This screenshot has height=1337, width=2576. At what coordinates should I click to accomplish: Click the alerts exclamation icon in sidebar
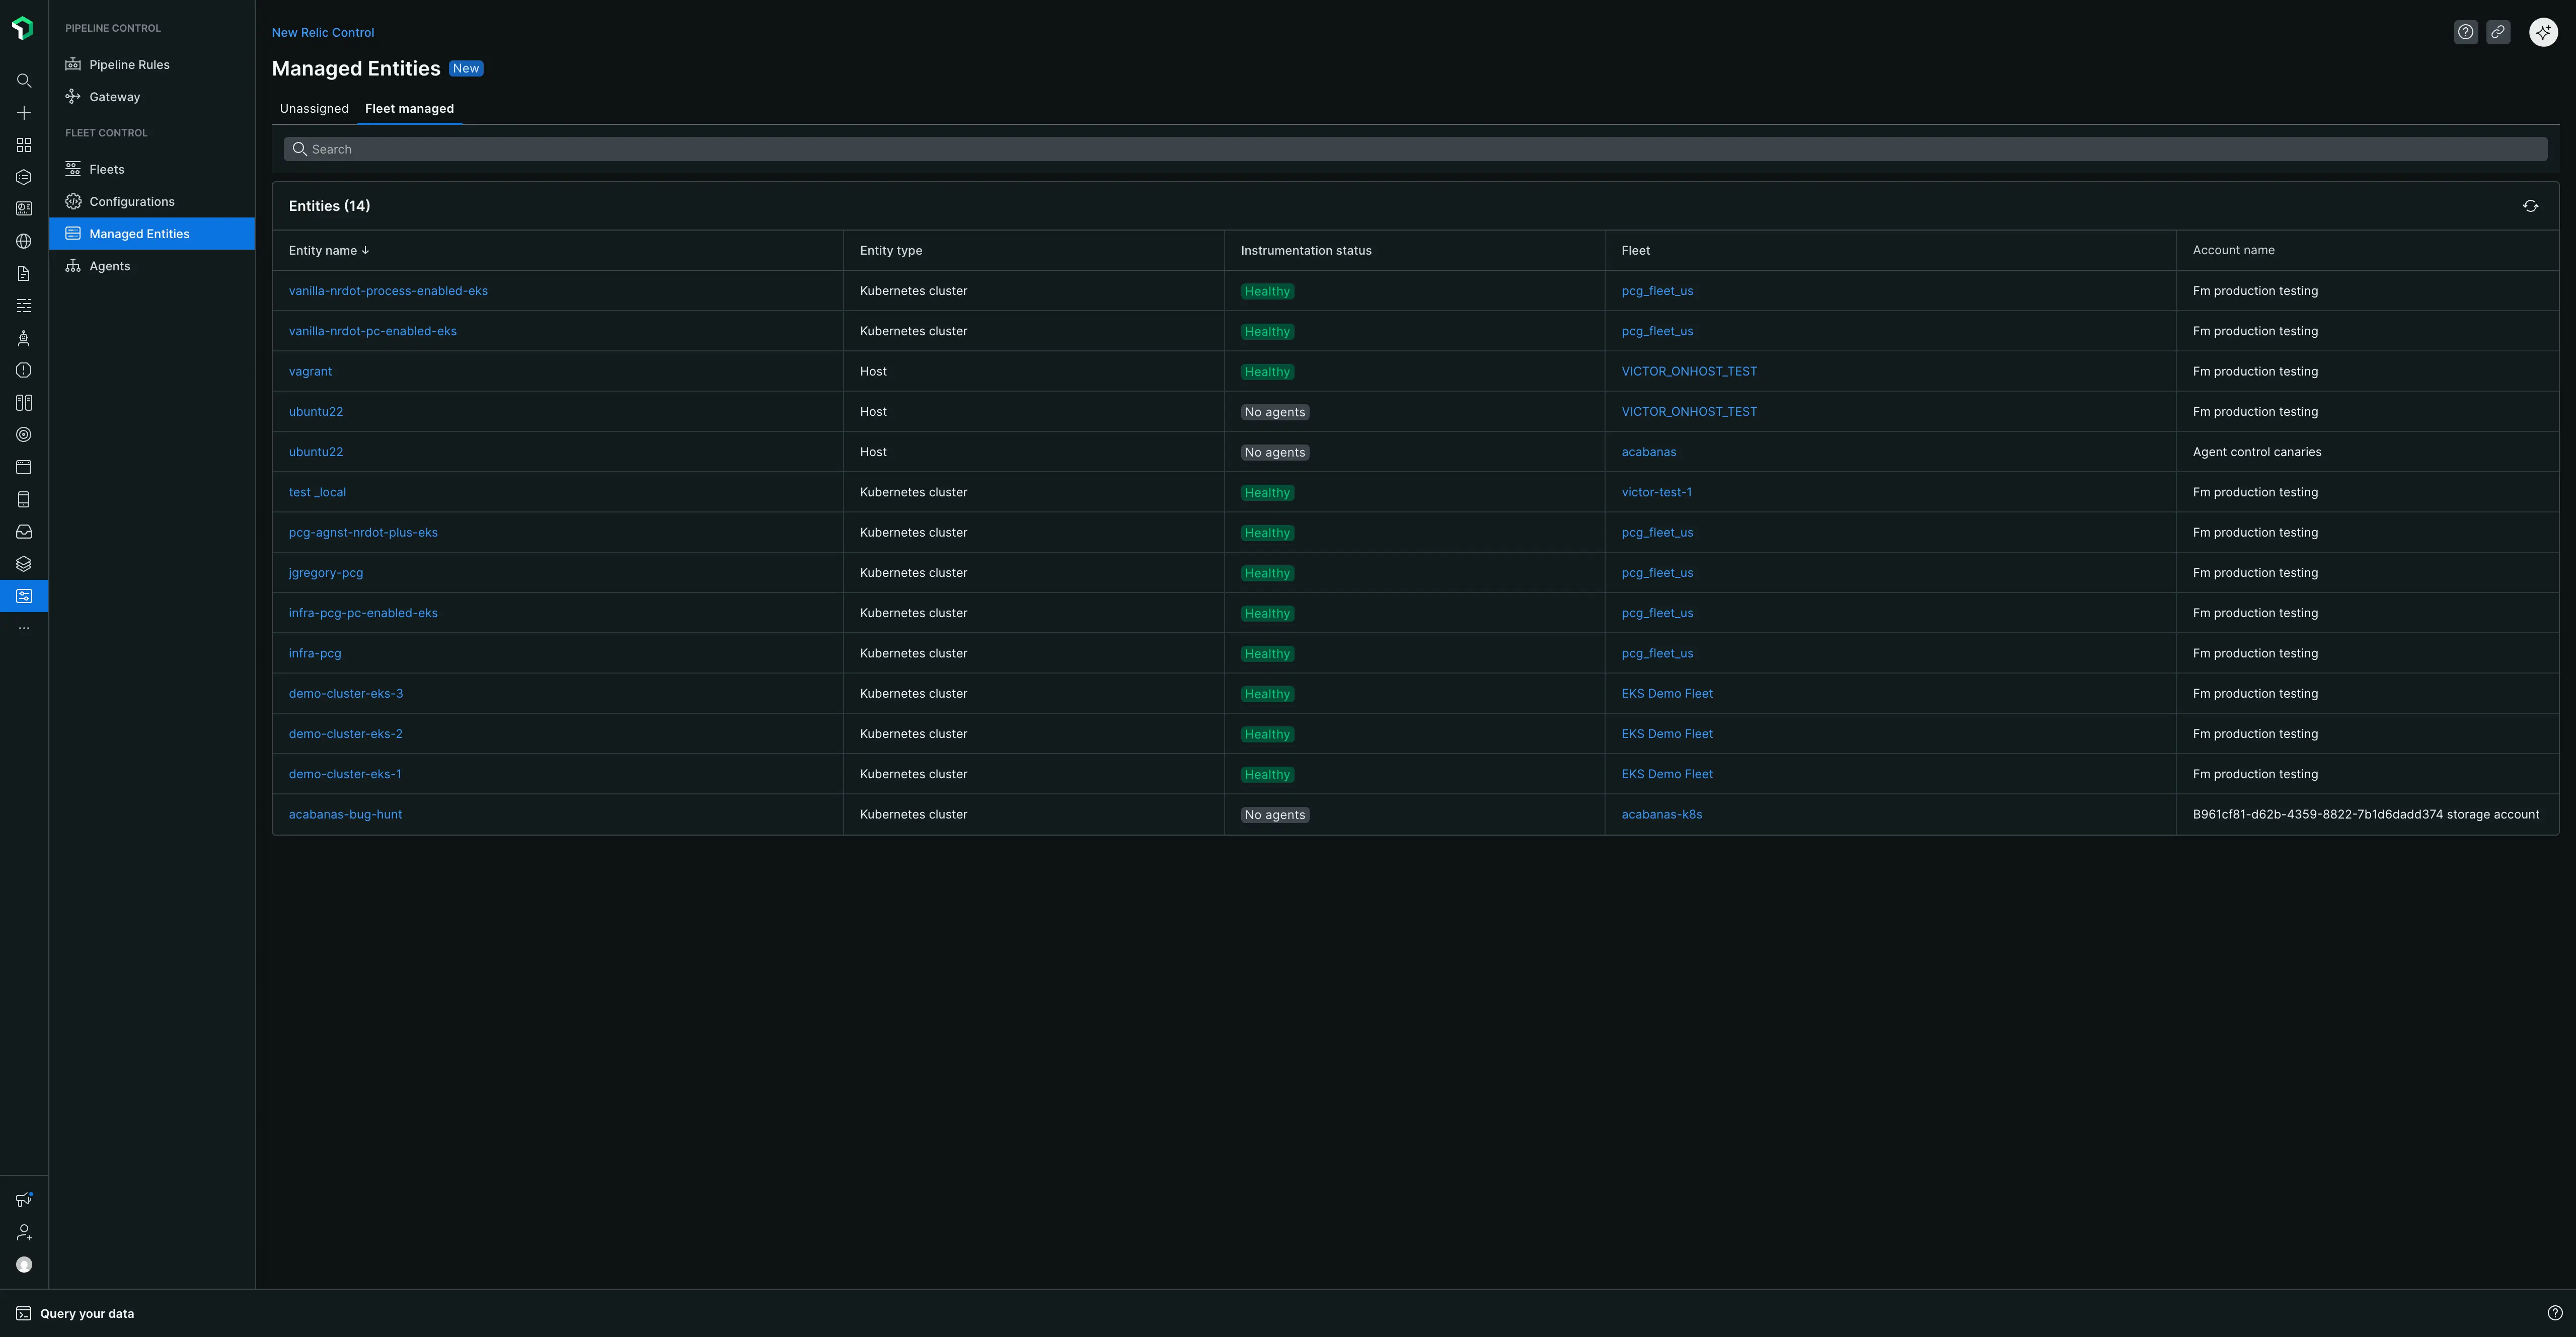[24, 370]
